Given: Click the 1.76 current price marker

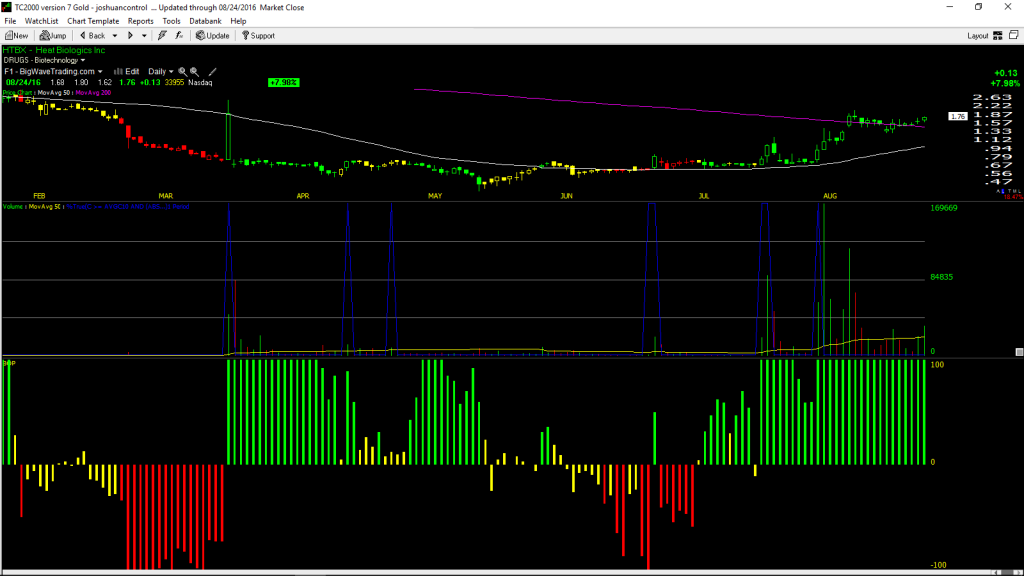Looking at the screenshot, I should (x=958, y=116).
